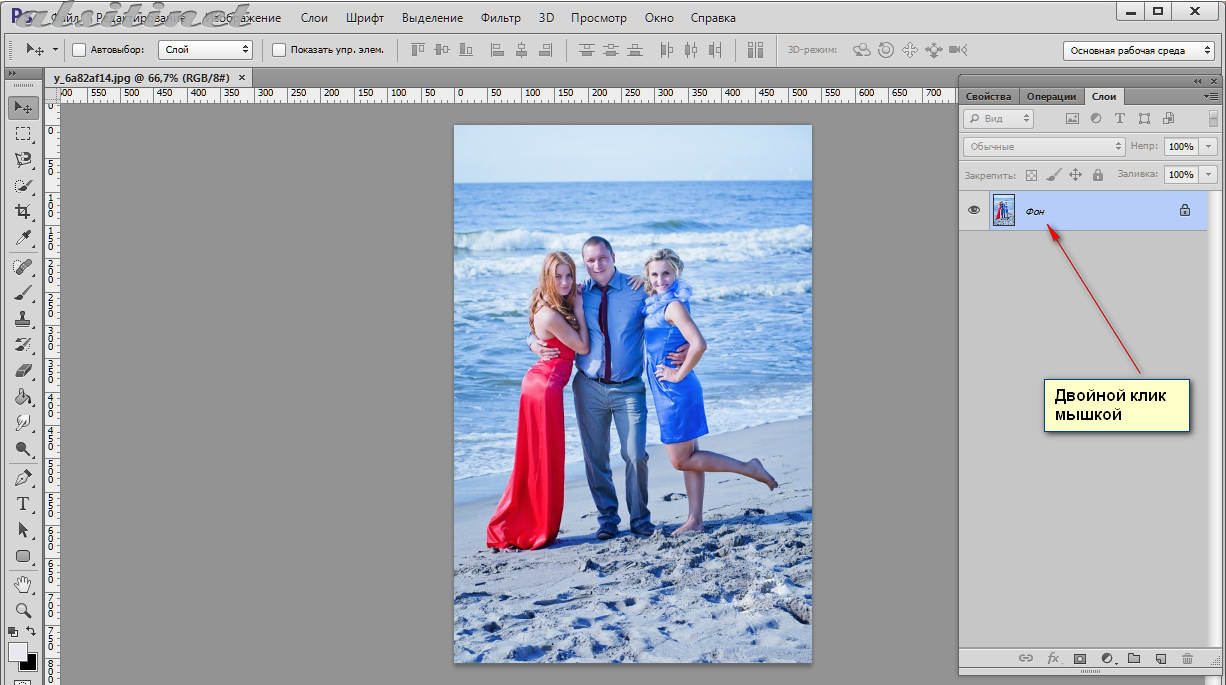
Task: Enable the Автовыбор checkbox
Action: click(x=79, y=49)
